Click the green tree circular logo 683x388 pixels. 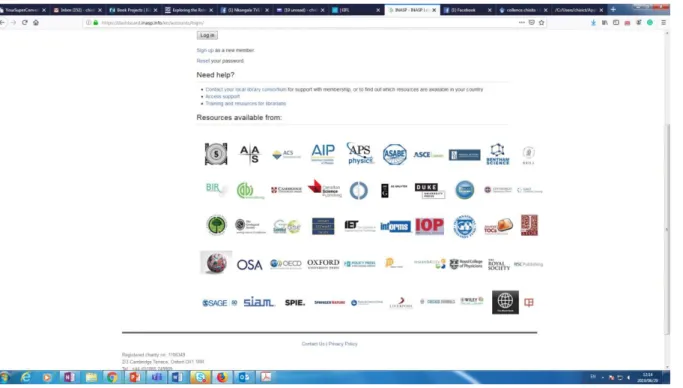(216, 226)
